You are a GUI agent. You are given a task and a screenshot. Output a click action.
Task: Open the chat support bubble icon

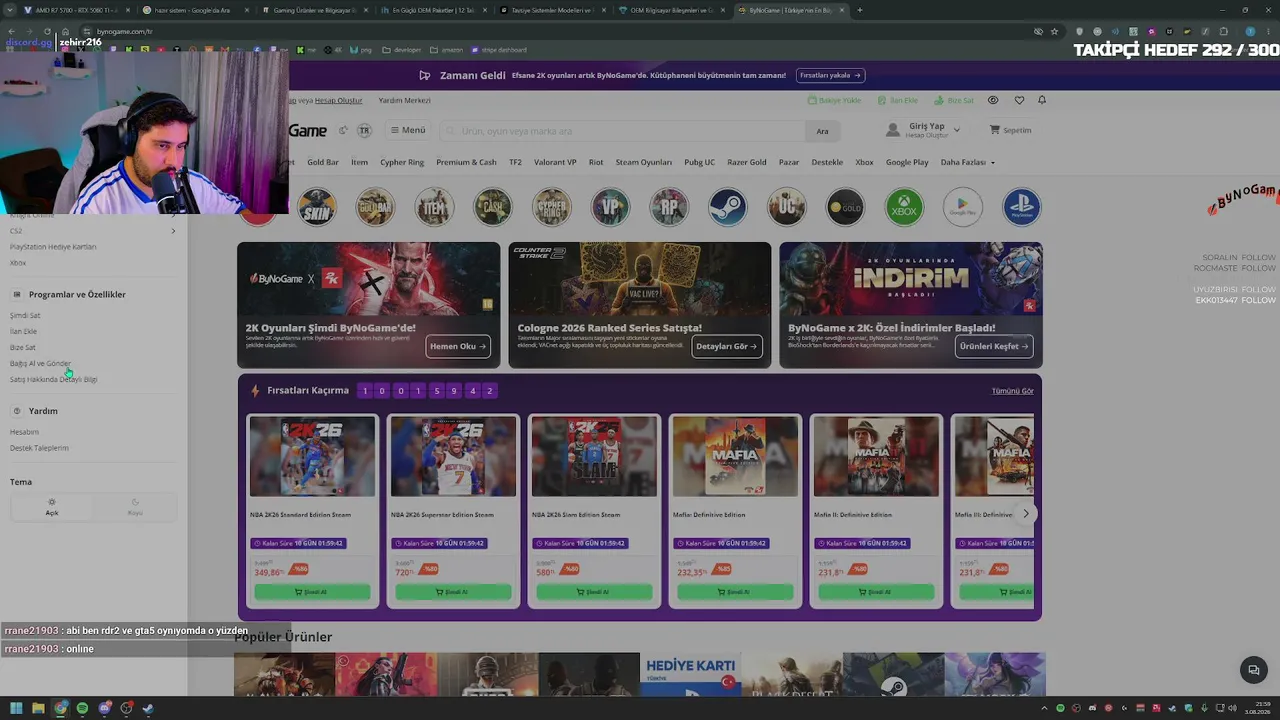(x=1253, y=670)
